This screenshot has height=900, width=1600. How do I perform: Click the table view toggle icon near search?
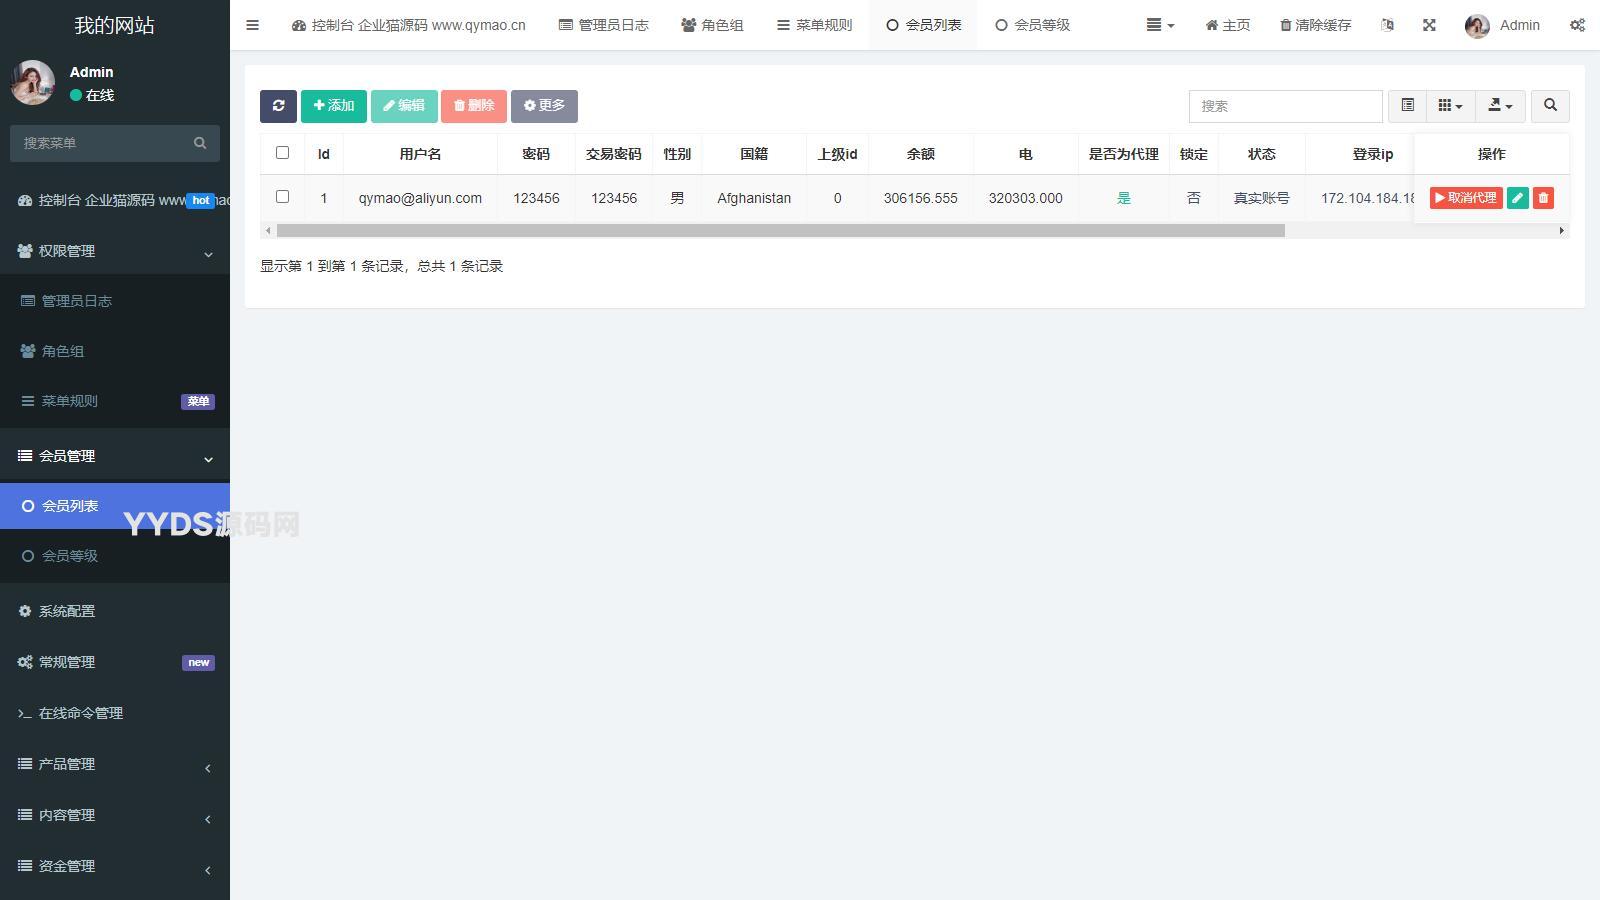tap(1407, 106)
